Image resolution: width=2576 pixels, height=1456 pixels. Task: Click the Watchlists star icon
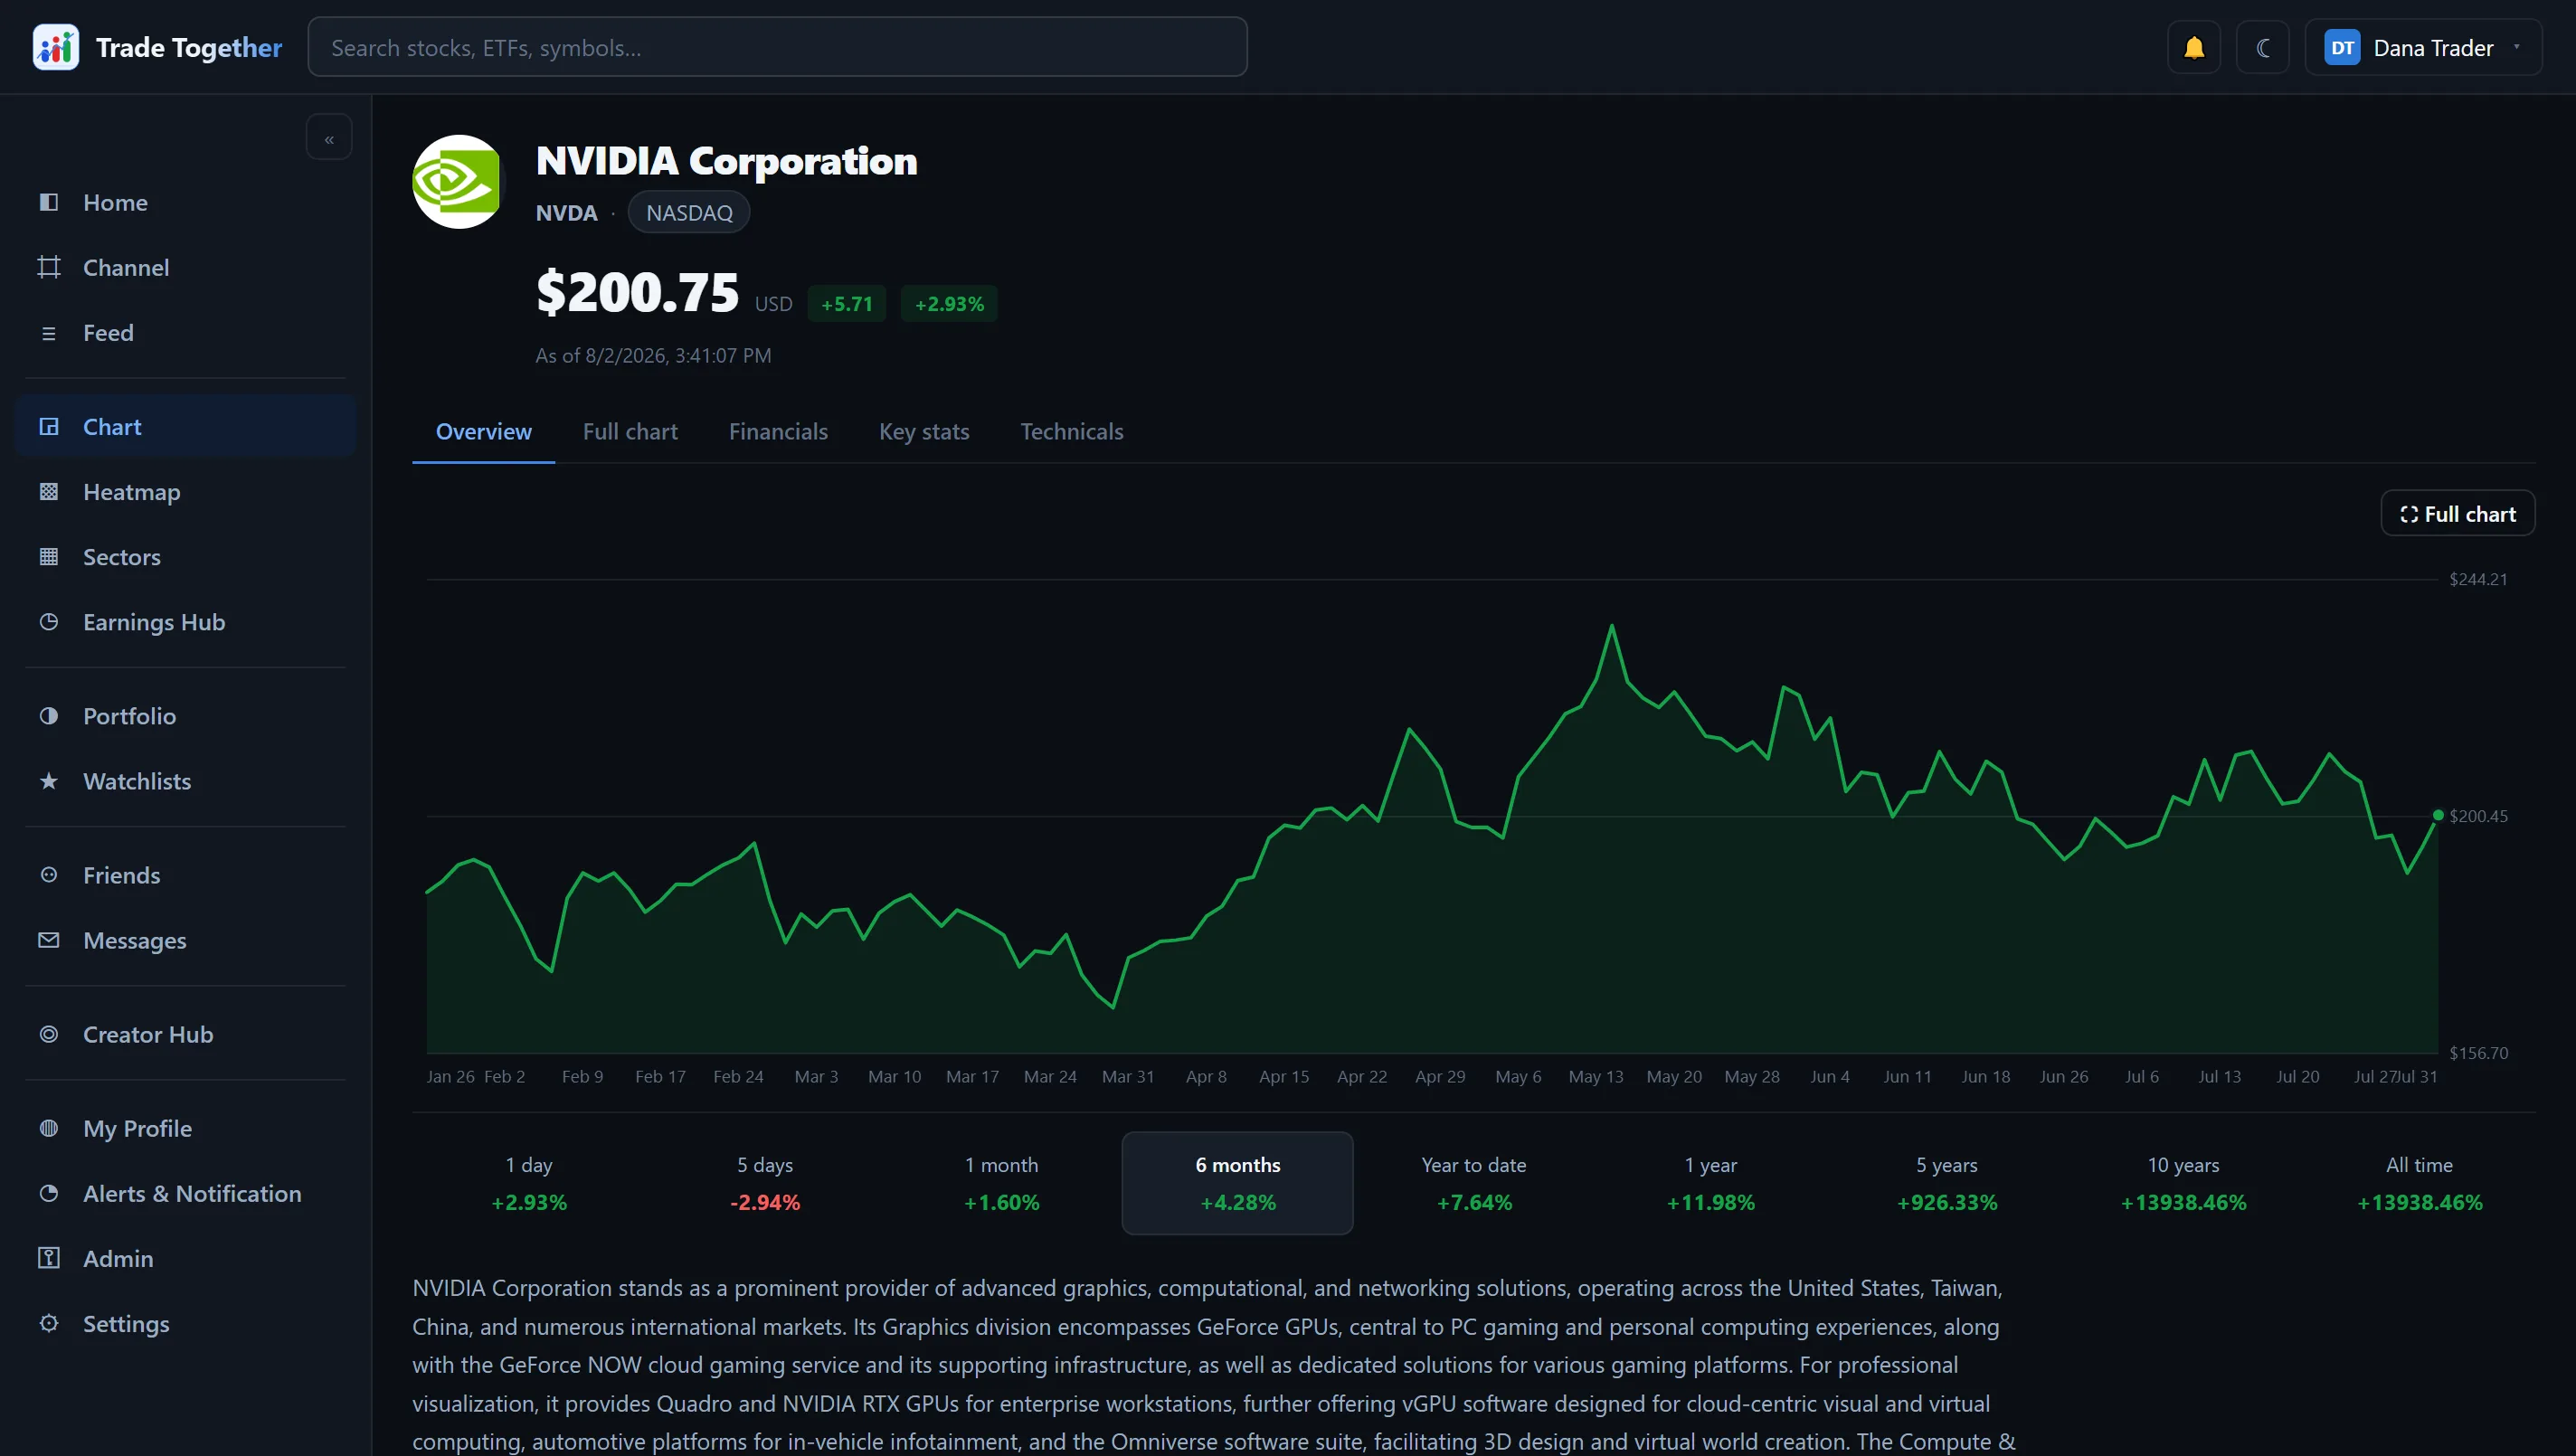click(x=48, y=781)
